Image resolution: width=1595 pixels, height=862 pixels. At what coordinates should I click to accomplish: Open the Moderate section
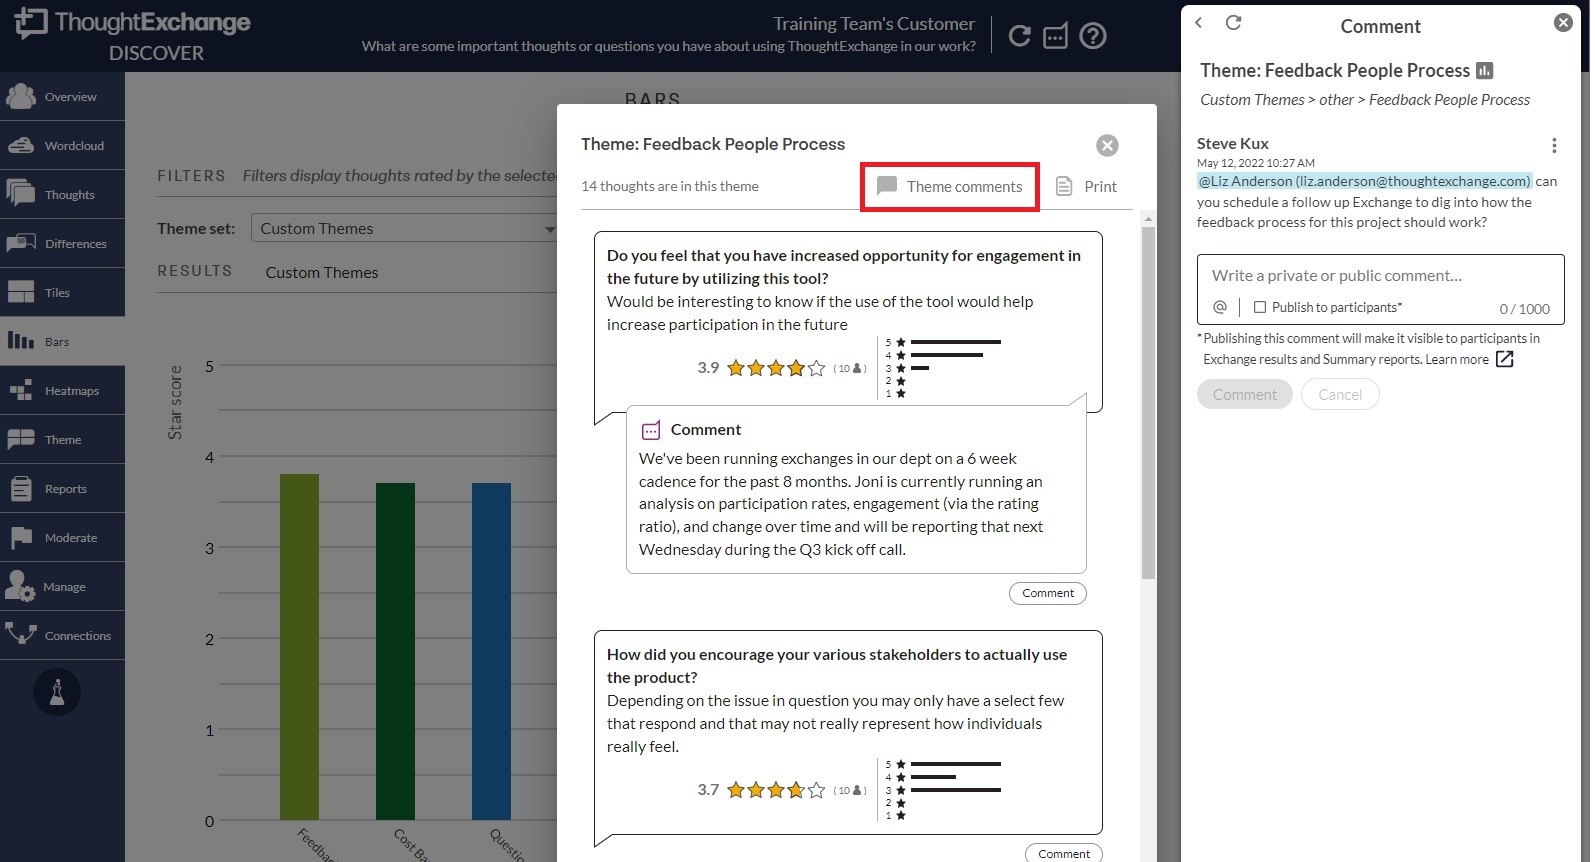[x=62, y=538]
